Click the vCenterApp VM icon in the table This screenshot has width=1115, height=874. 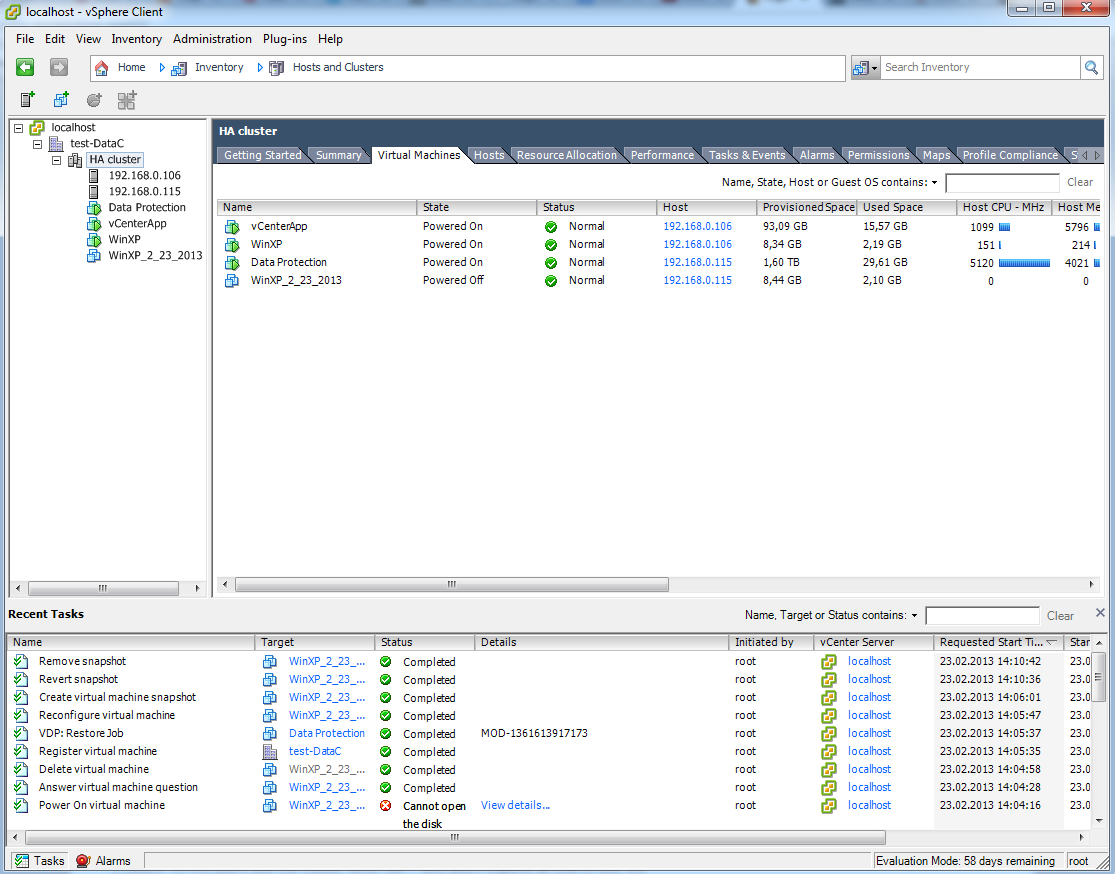click(232, 227)
